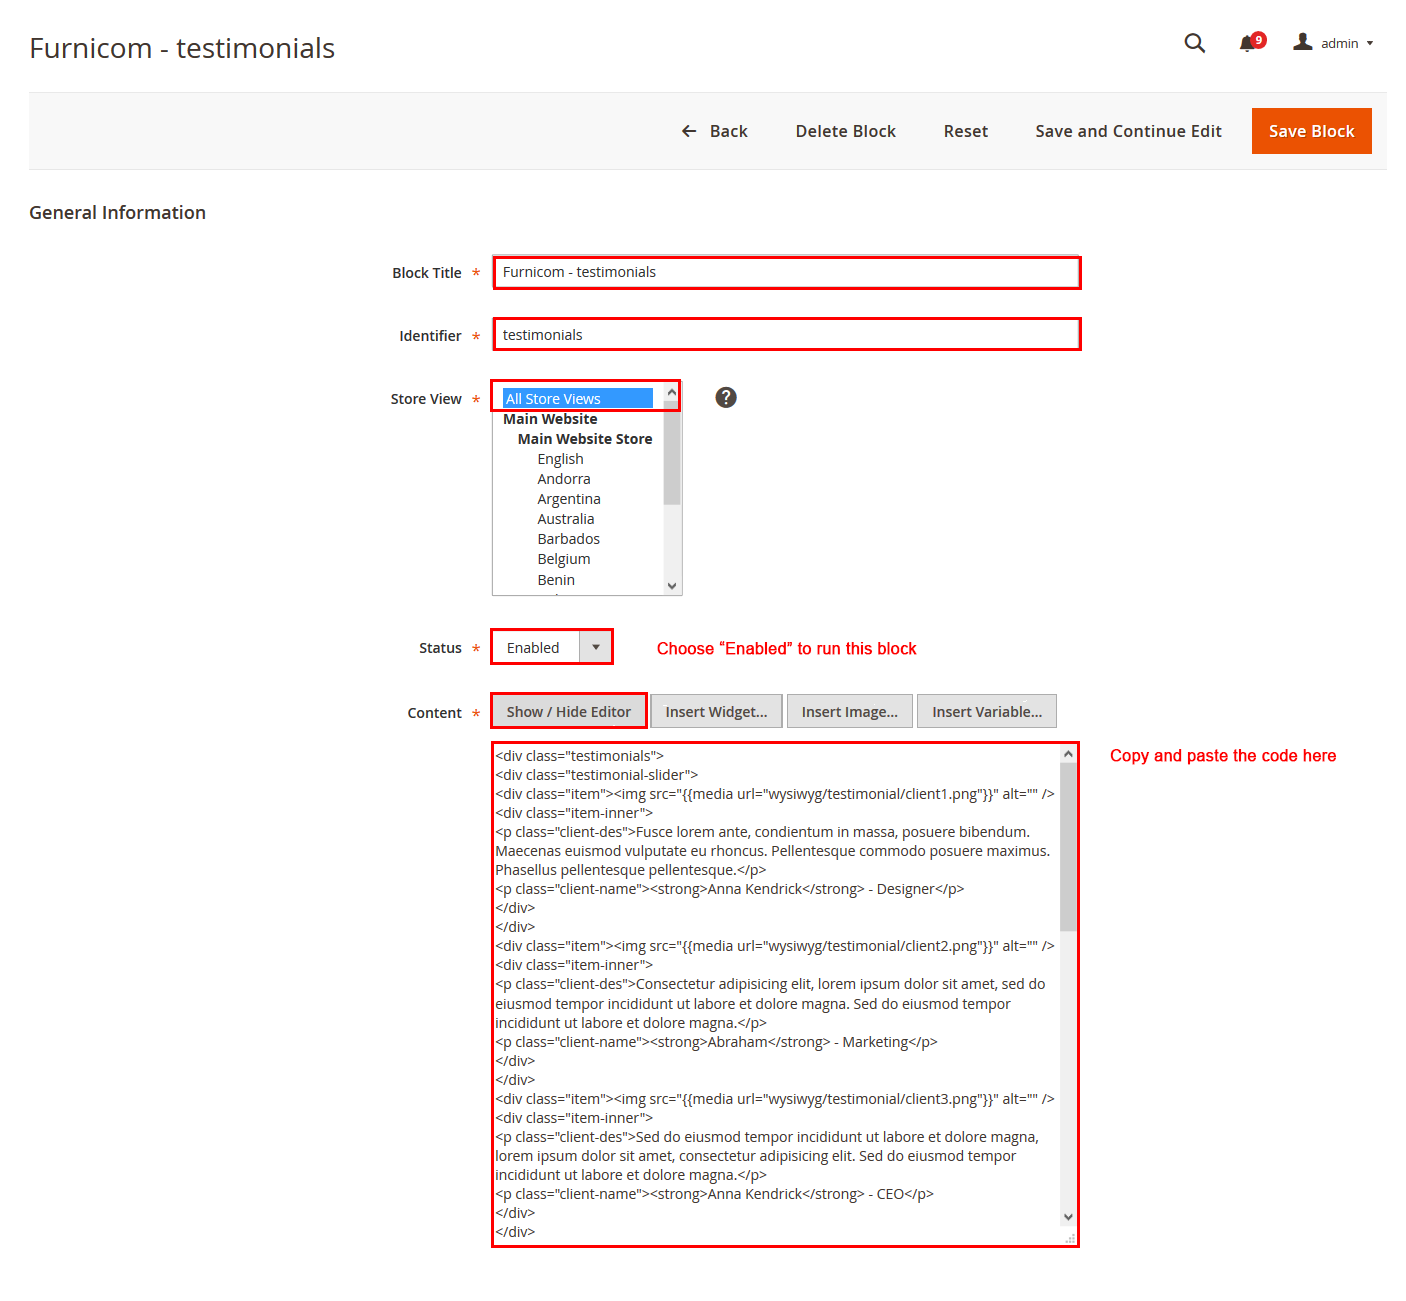Click content textarea scroll-down arrow
This screenshot has width=1406, height=1301.
[1068, 1217]
